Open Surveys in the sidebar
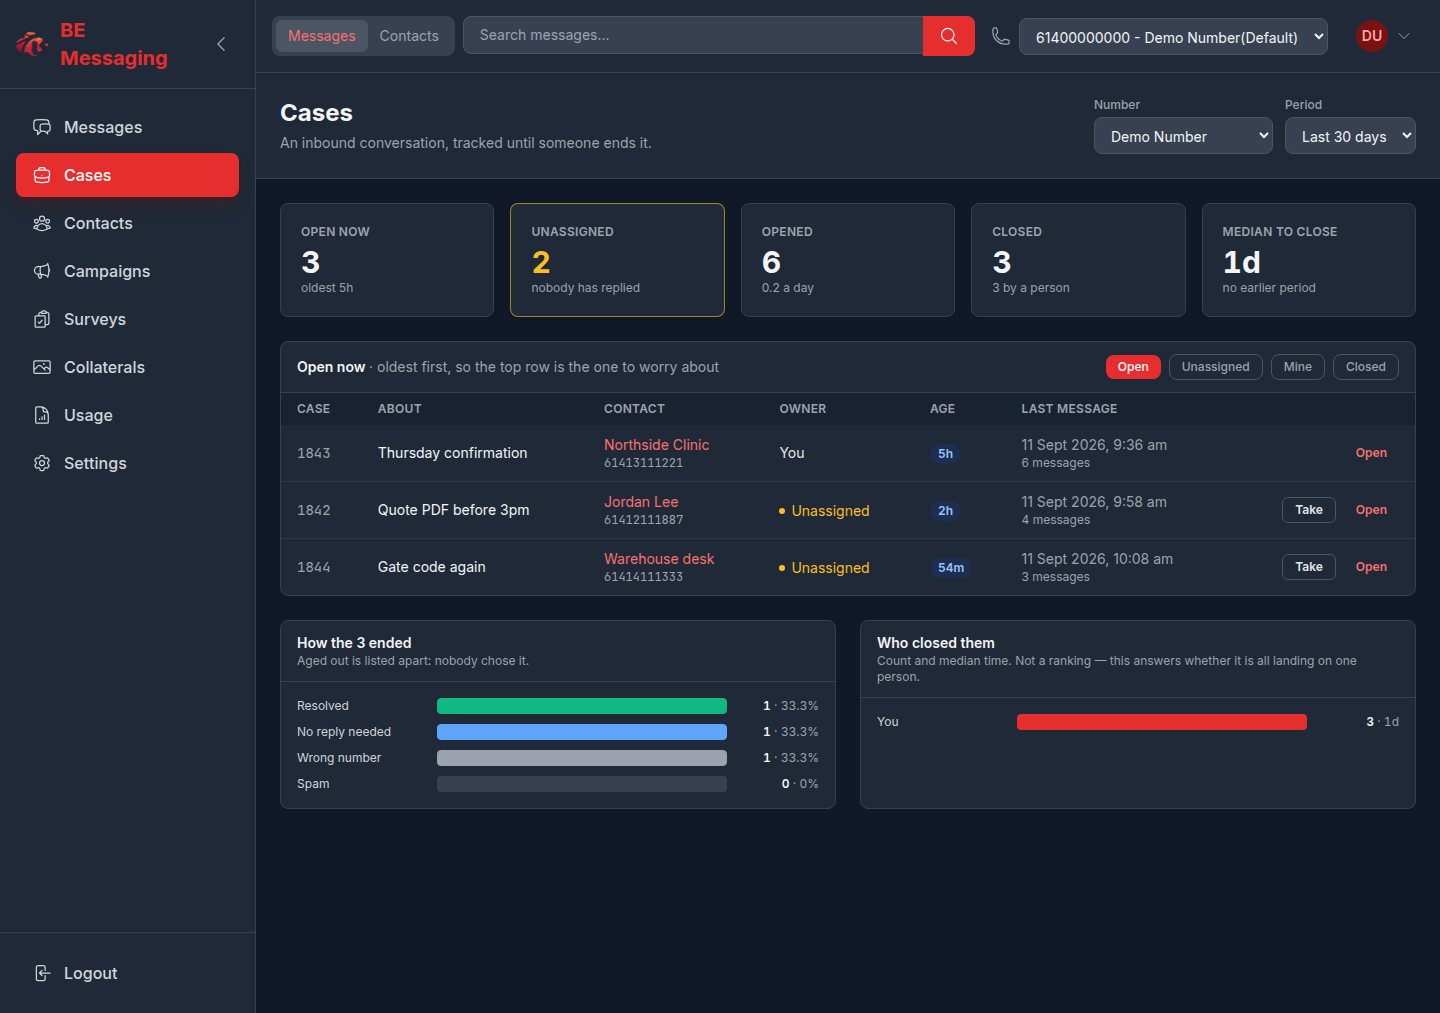The image size is (1440, 1013). 127,319
